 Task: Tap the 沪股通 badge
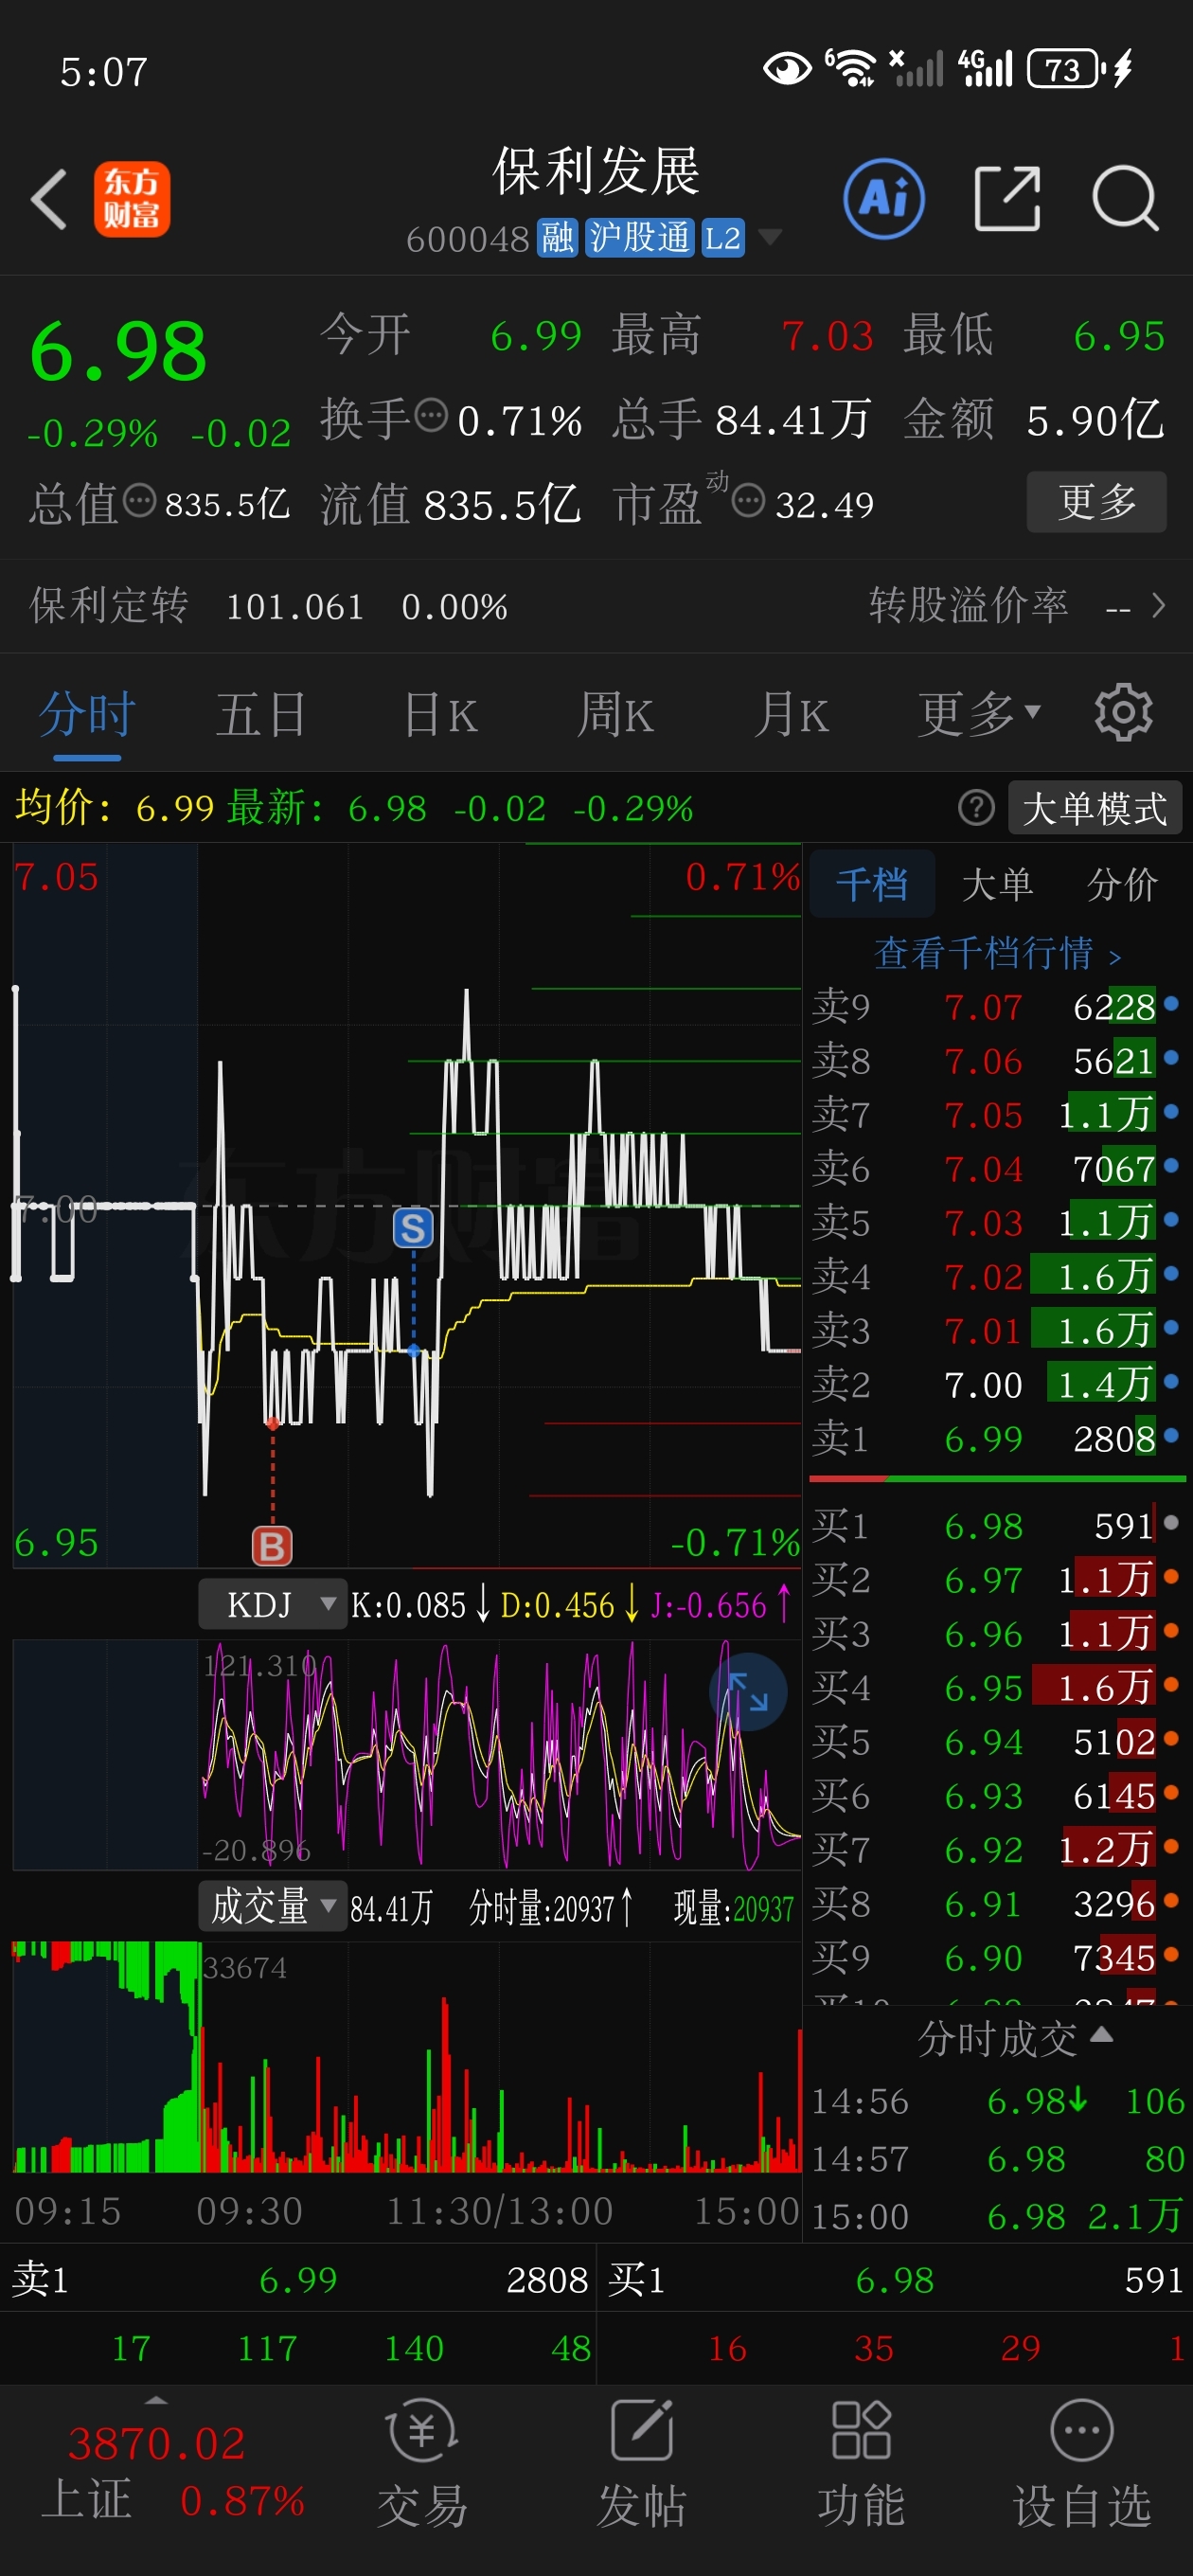(x=640, y=238)
